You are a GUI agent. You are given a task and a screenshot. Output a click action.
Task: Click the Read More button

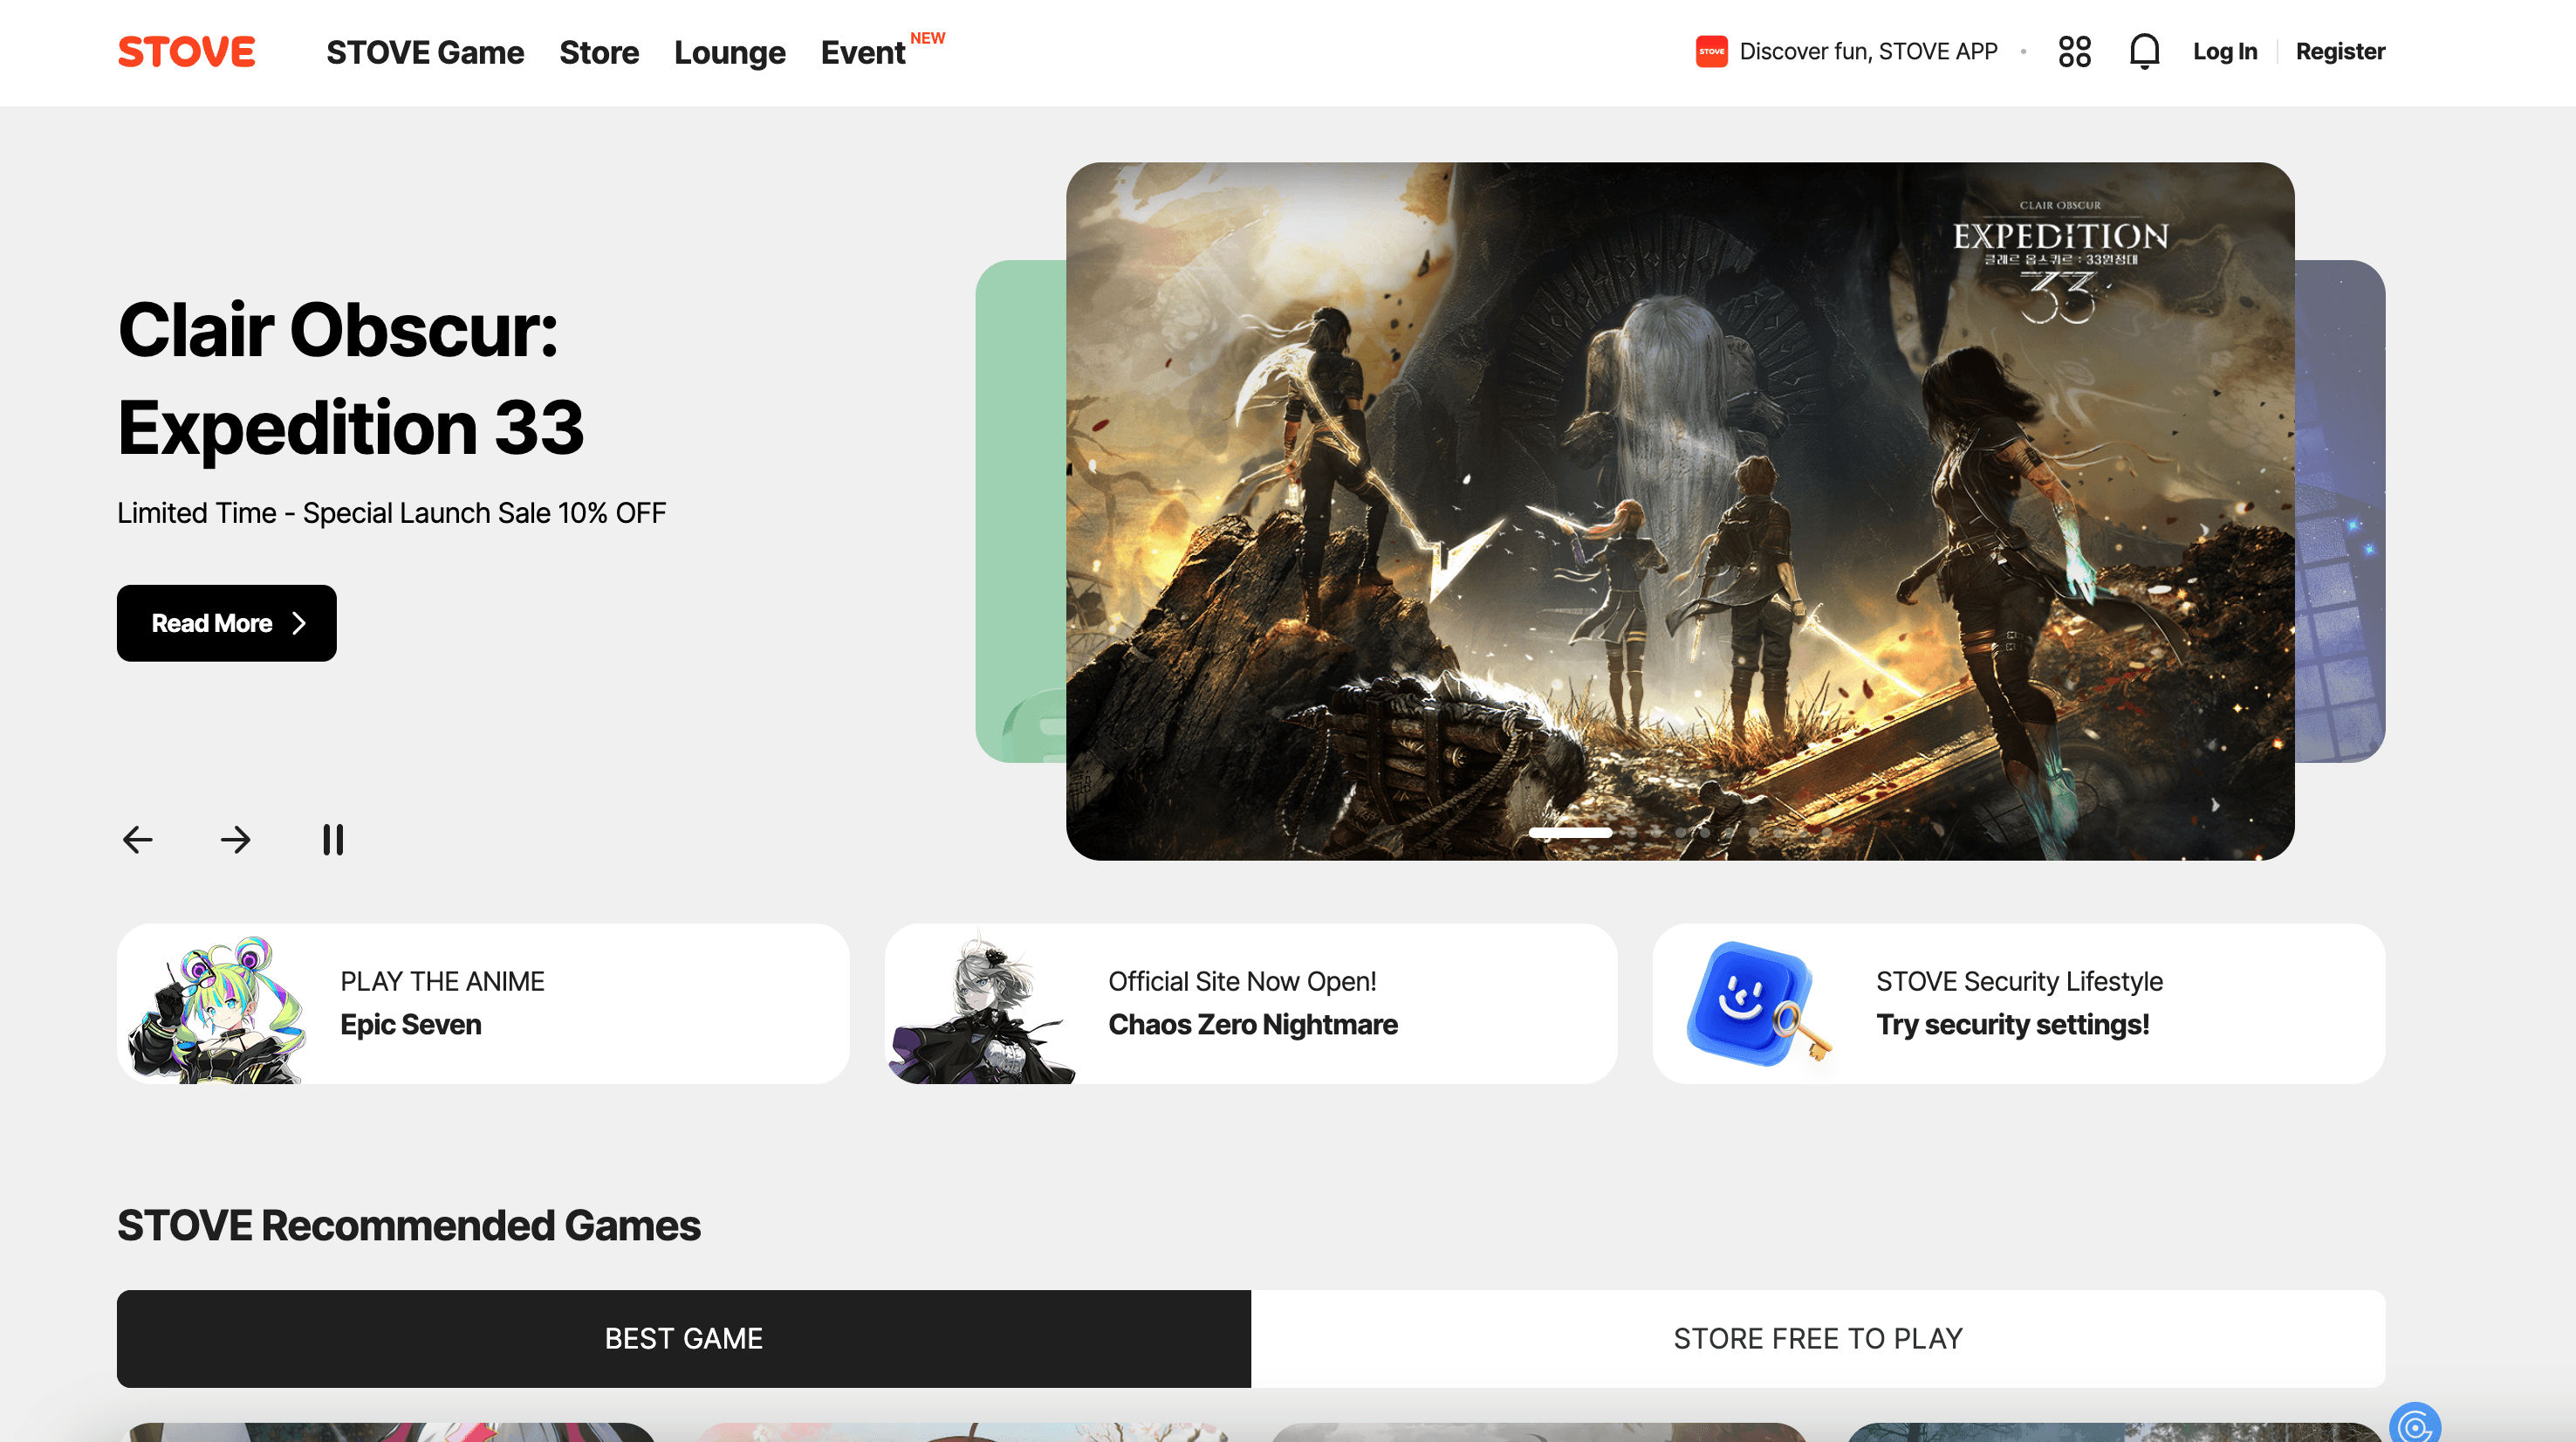tap(227, 623)
